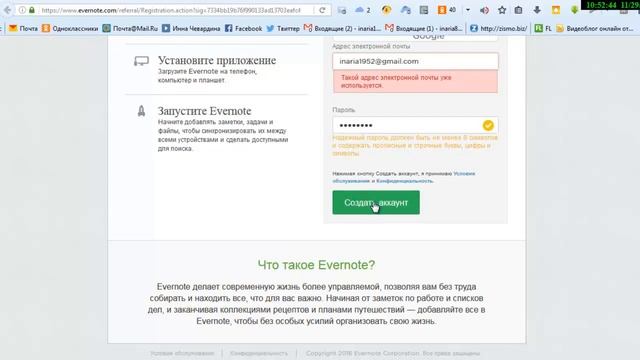Open downloads arrow icon

(537, 10)
